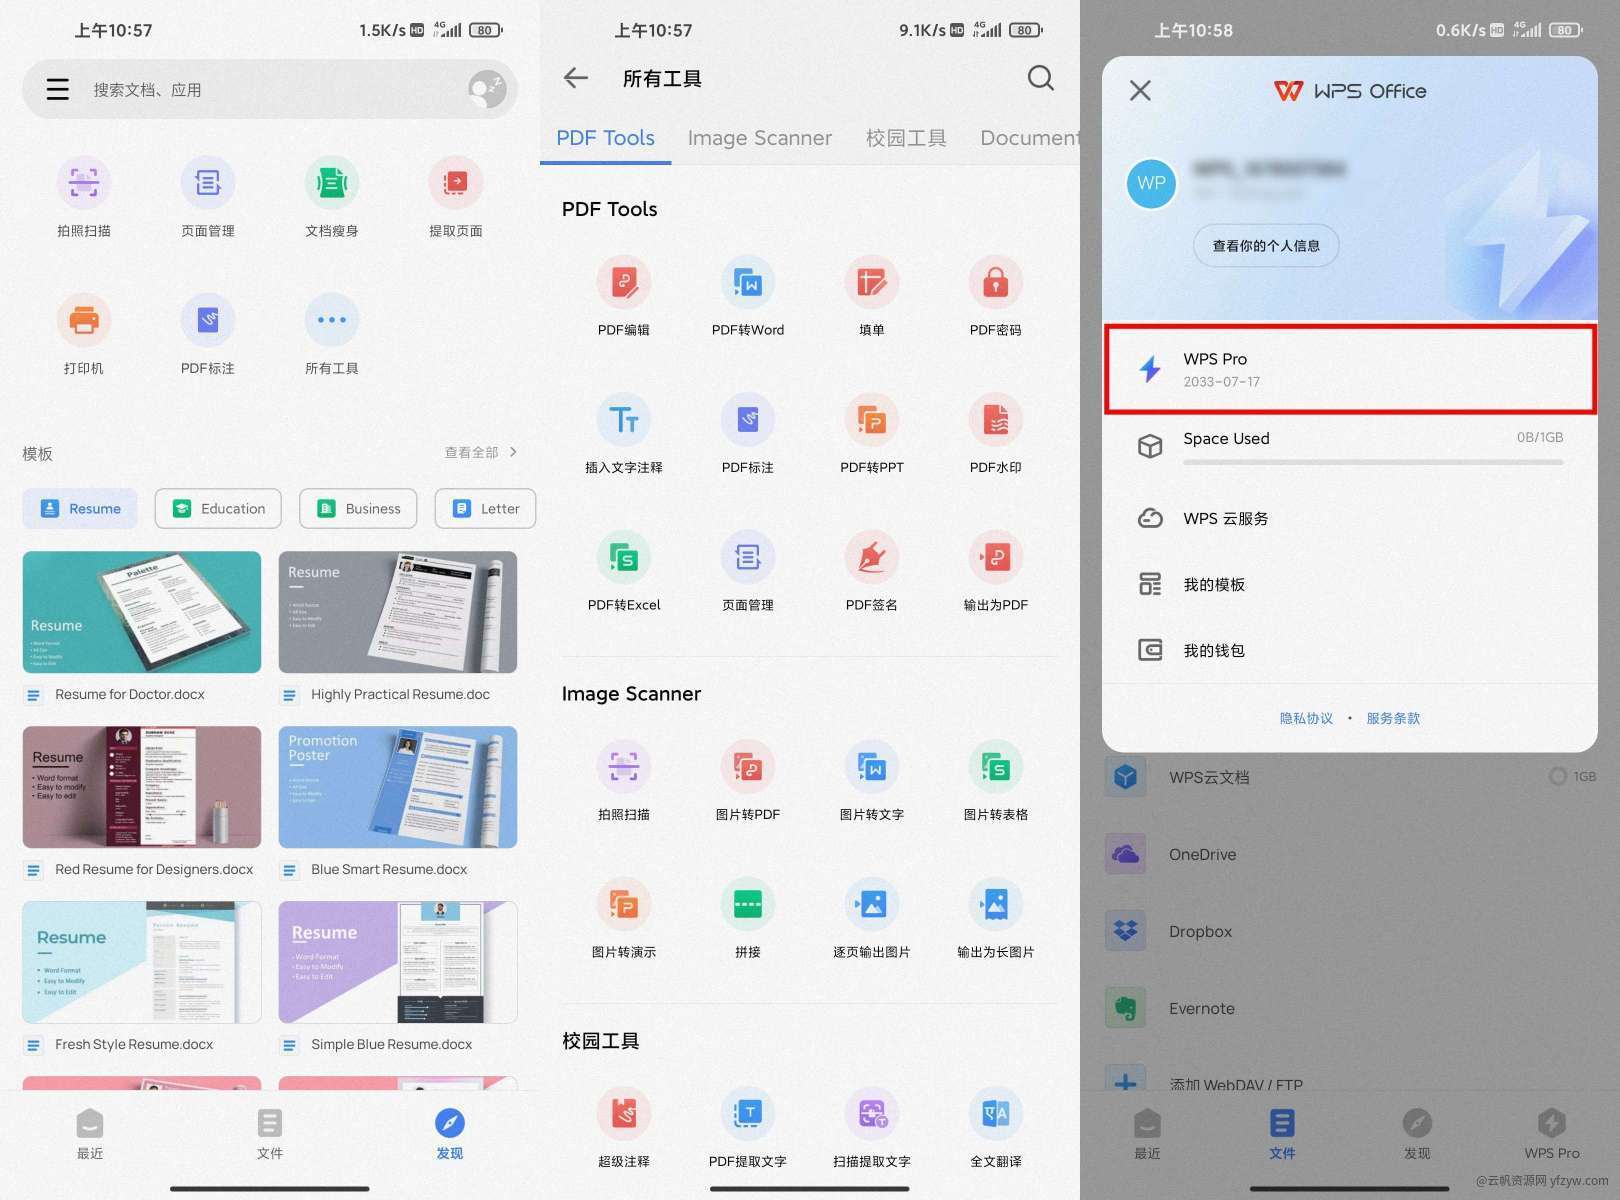This screenshot has width=1620, height=1200.
Task: Open the 打印机 printer tool
Action: [84, 335]
